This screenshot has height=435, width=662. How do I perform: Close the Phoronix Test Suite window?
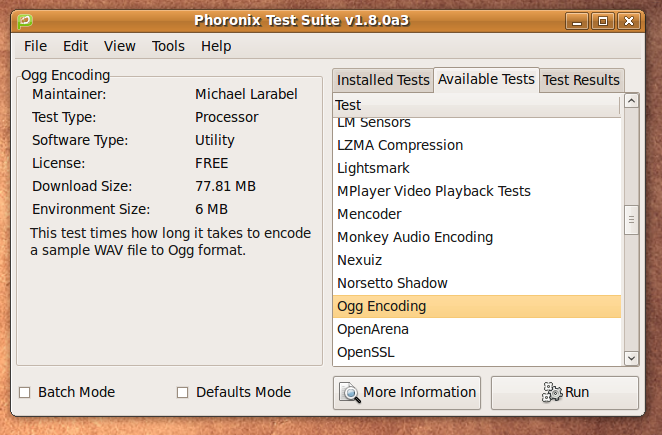coord(629,21)
